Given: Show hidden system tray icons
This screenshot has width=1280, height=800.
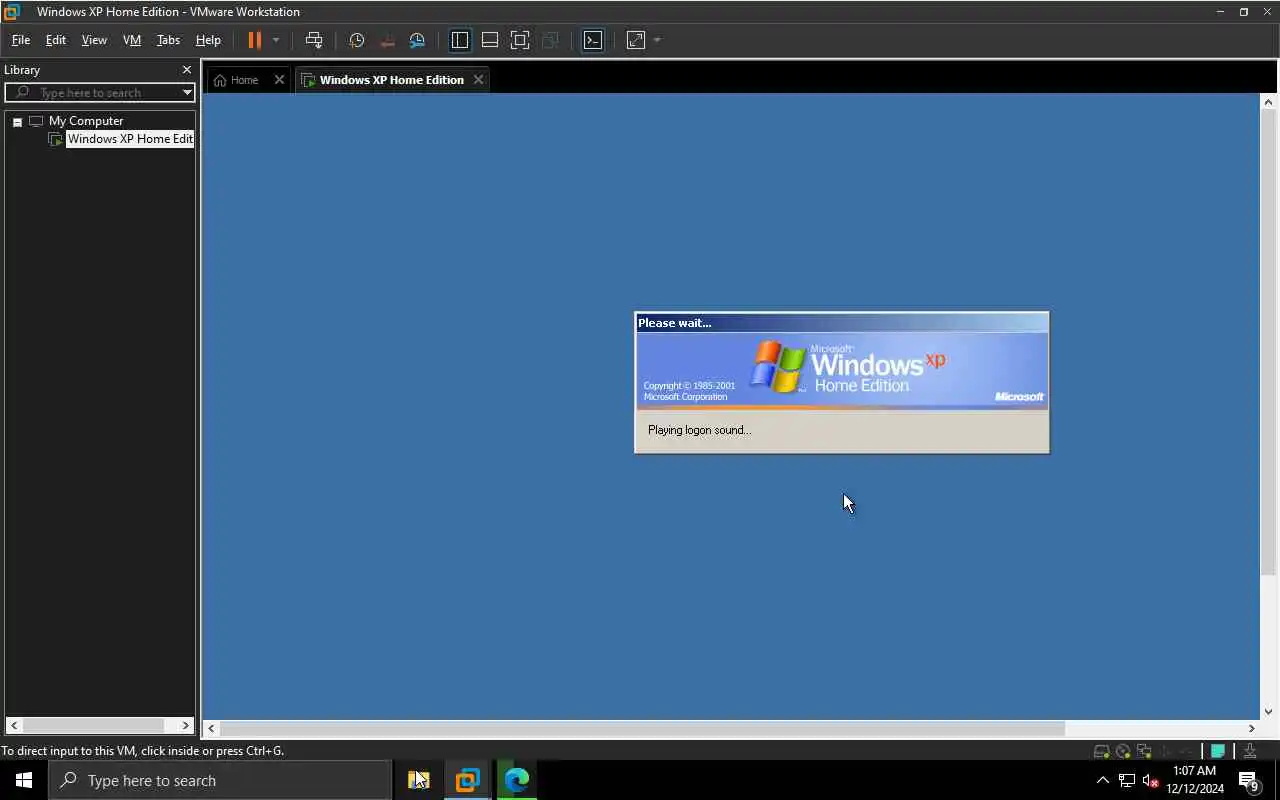Looking at the screenshot, I should point(1103,780).
